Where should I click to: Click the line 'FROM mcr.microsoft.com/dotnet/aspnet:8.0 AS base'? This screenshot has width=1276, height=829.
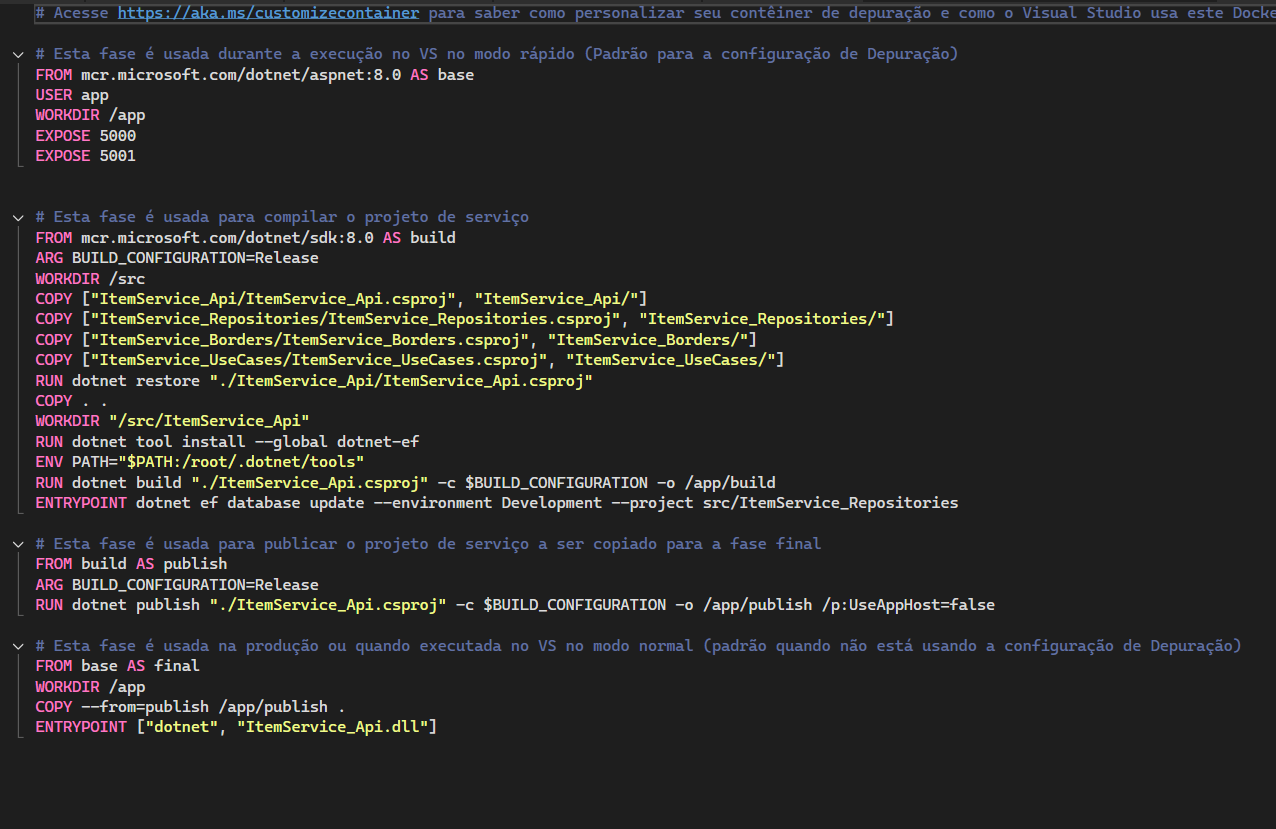click(255, 75)
